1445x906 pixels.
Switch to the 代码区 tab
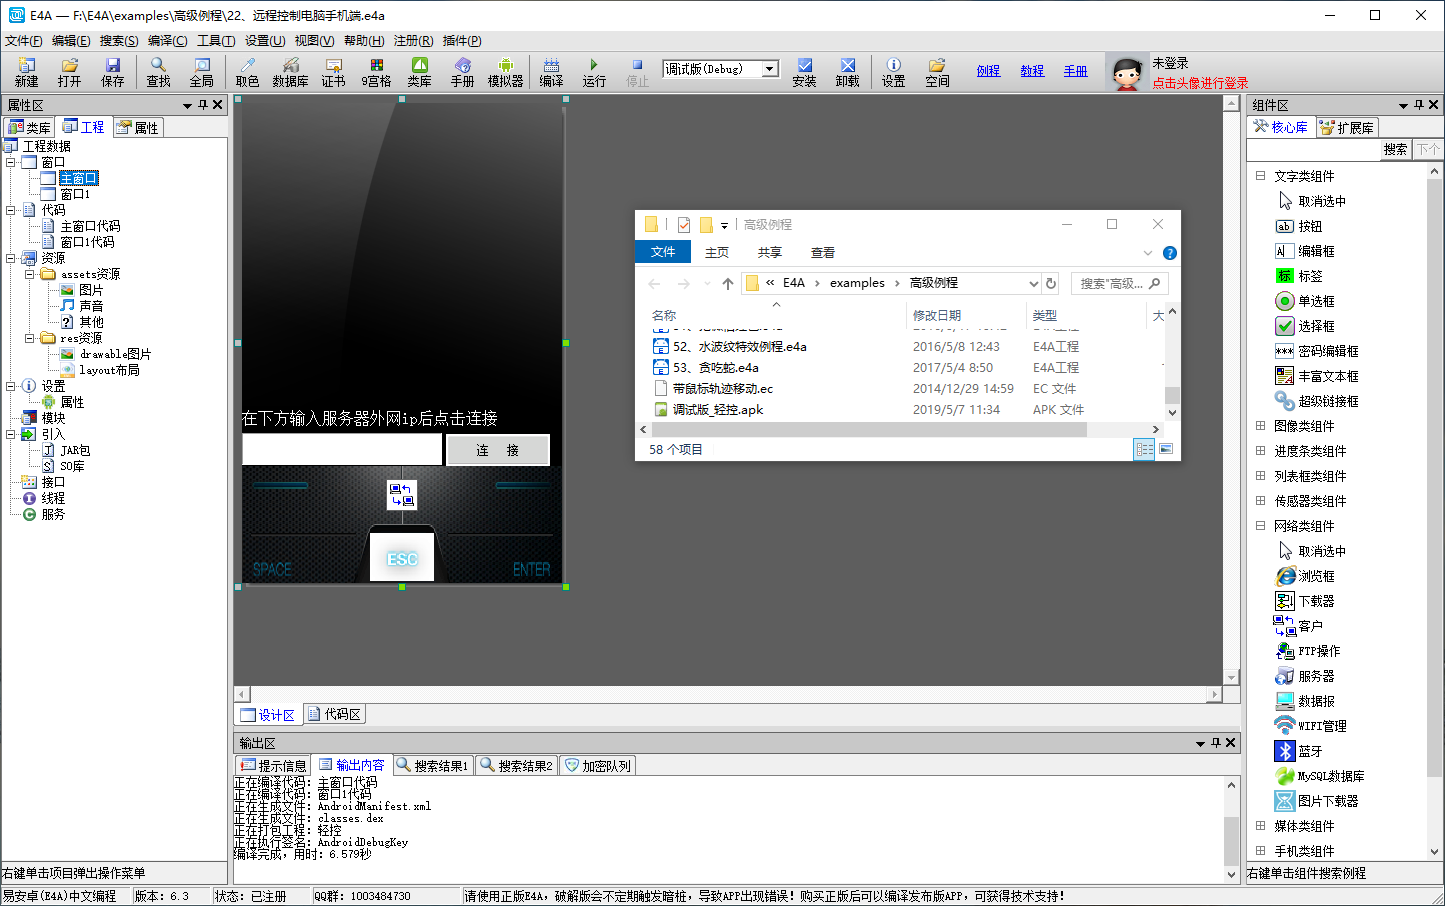coord(334,714)
